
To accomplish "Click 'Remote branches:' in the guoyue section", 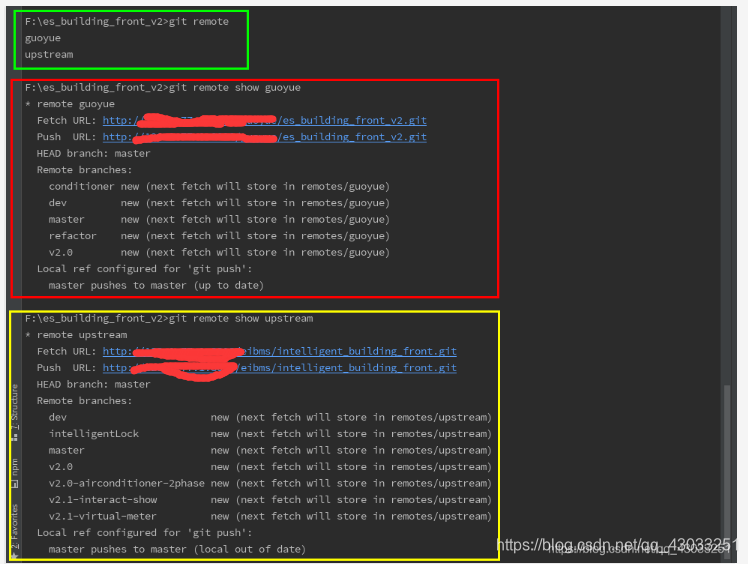I will (x=84, y=170).
